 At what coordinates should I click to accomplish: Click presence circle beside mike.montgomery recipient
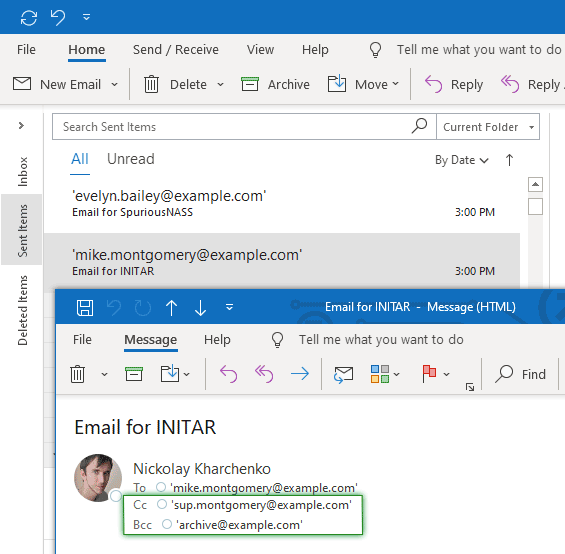[161, 487]
